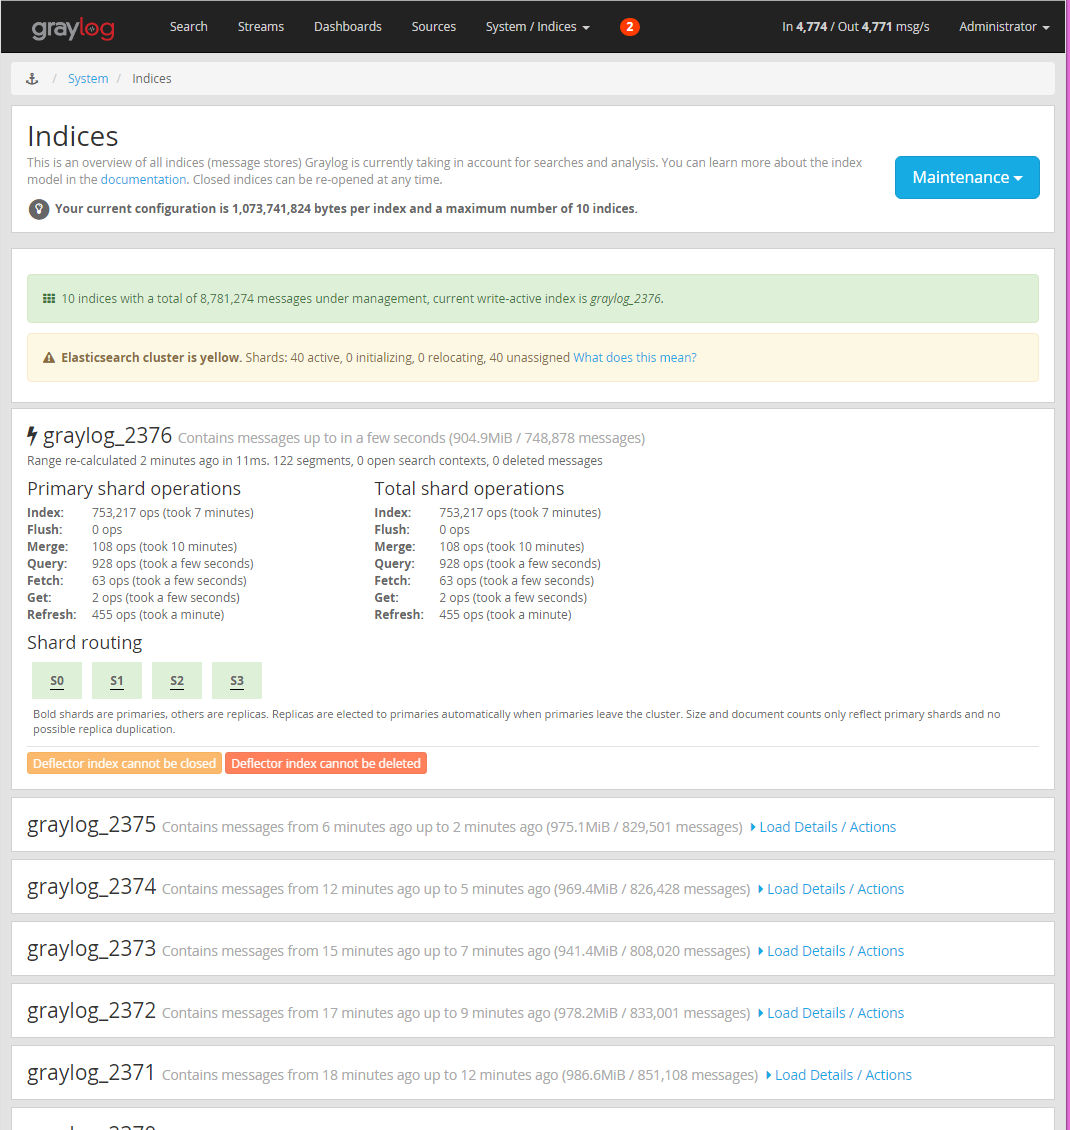Click the 'Range re-calculated 2 minutes ago' line

(315, 461)
